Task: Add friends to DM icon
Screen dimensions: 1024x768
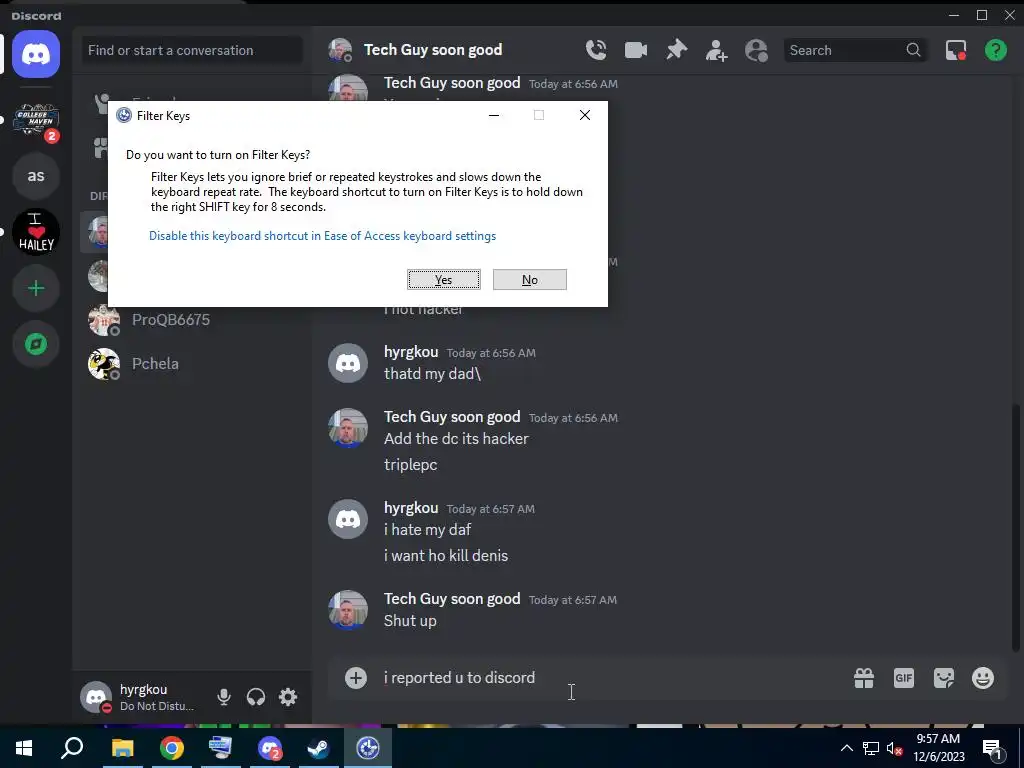Action: (x=716, y=50)
